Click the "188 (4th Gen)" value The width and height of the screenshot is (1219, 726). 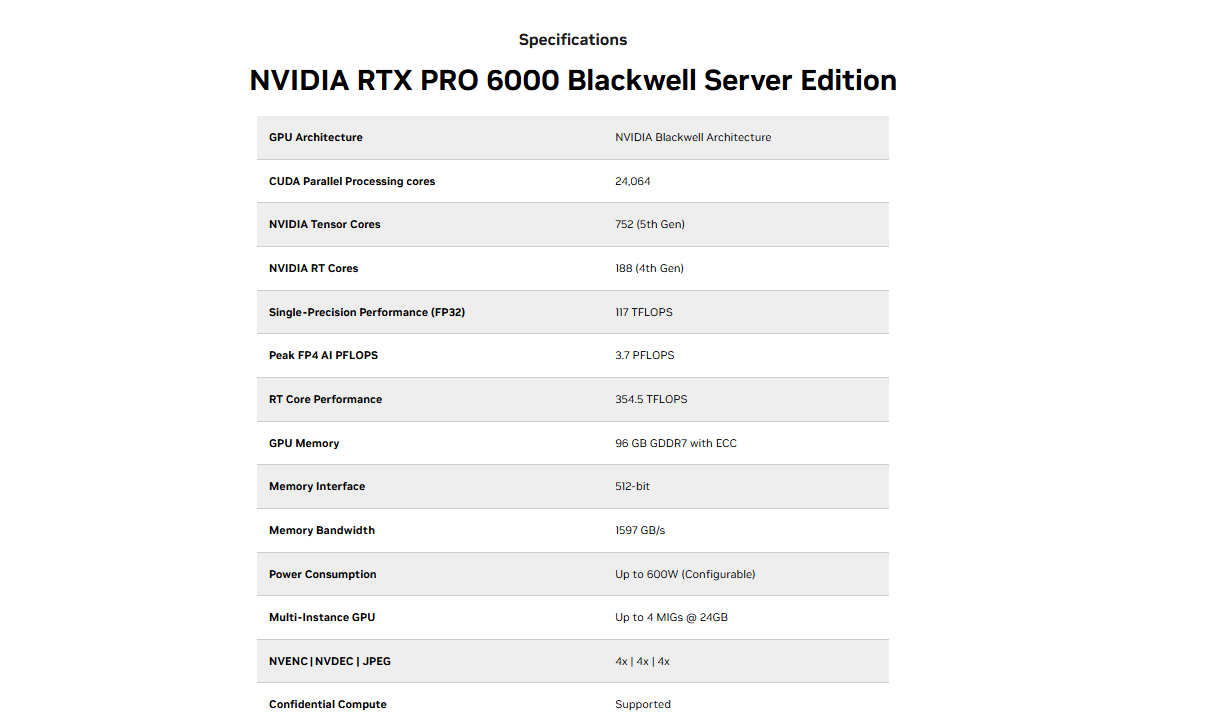click(x=650, y=269)
